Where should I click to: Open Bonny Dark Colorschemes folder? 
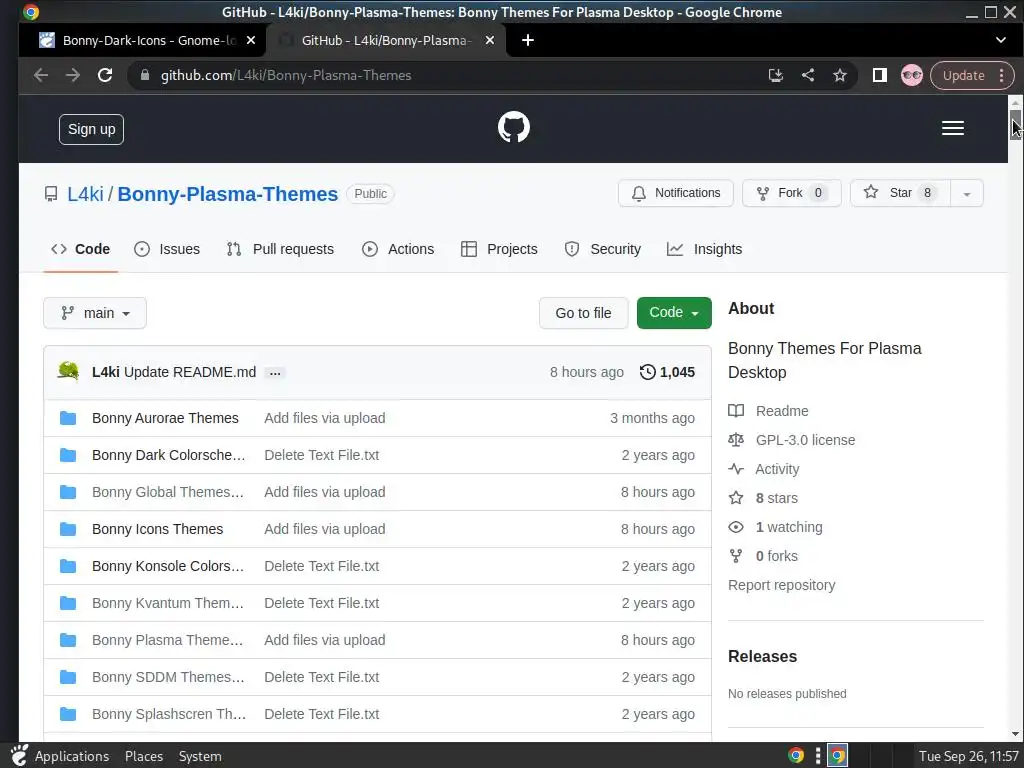[x=168, y=455]
